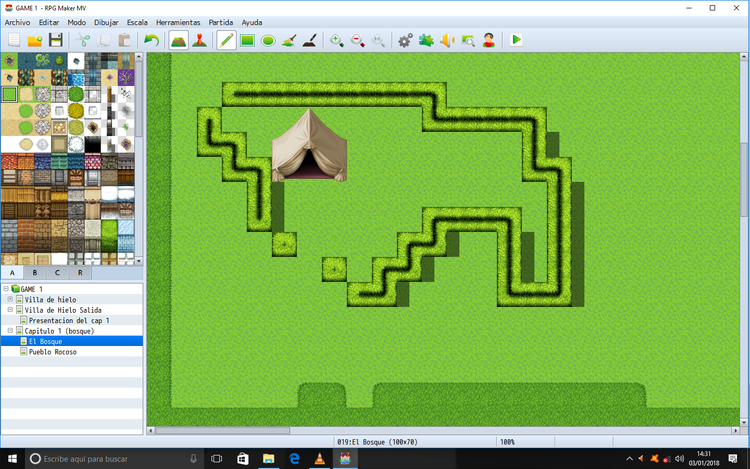Select the Flood Fill tool
750x469 pixels.
pyautogui.click(x=289, y=40)
